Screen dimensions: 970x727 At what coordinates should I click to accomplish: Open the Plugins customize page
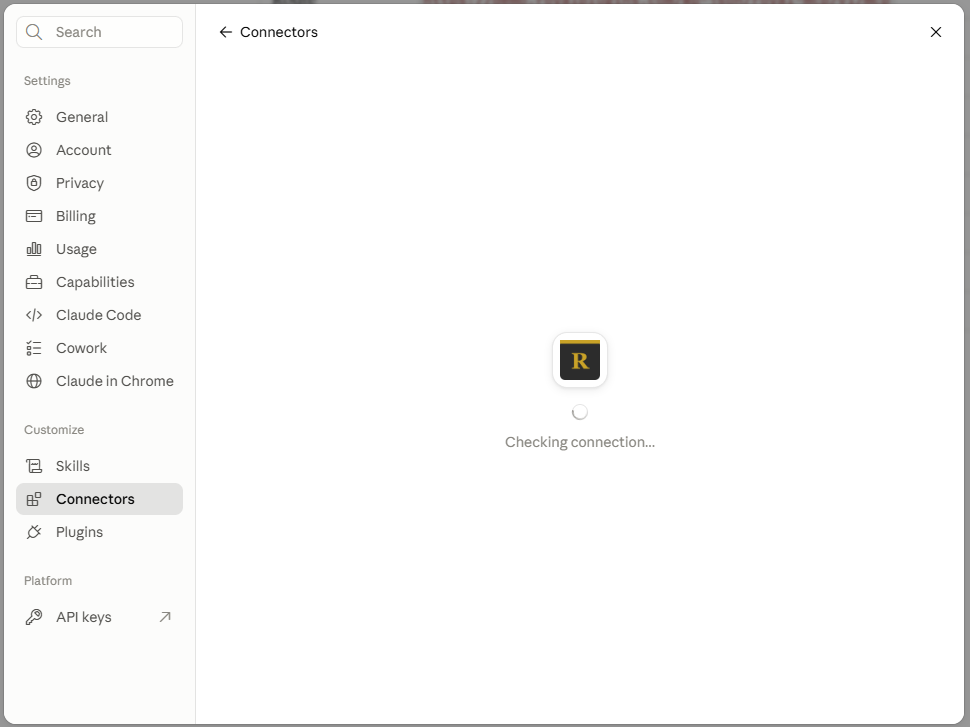tap(100, 532)
